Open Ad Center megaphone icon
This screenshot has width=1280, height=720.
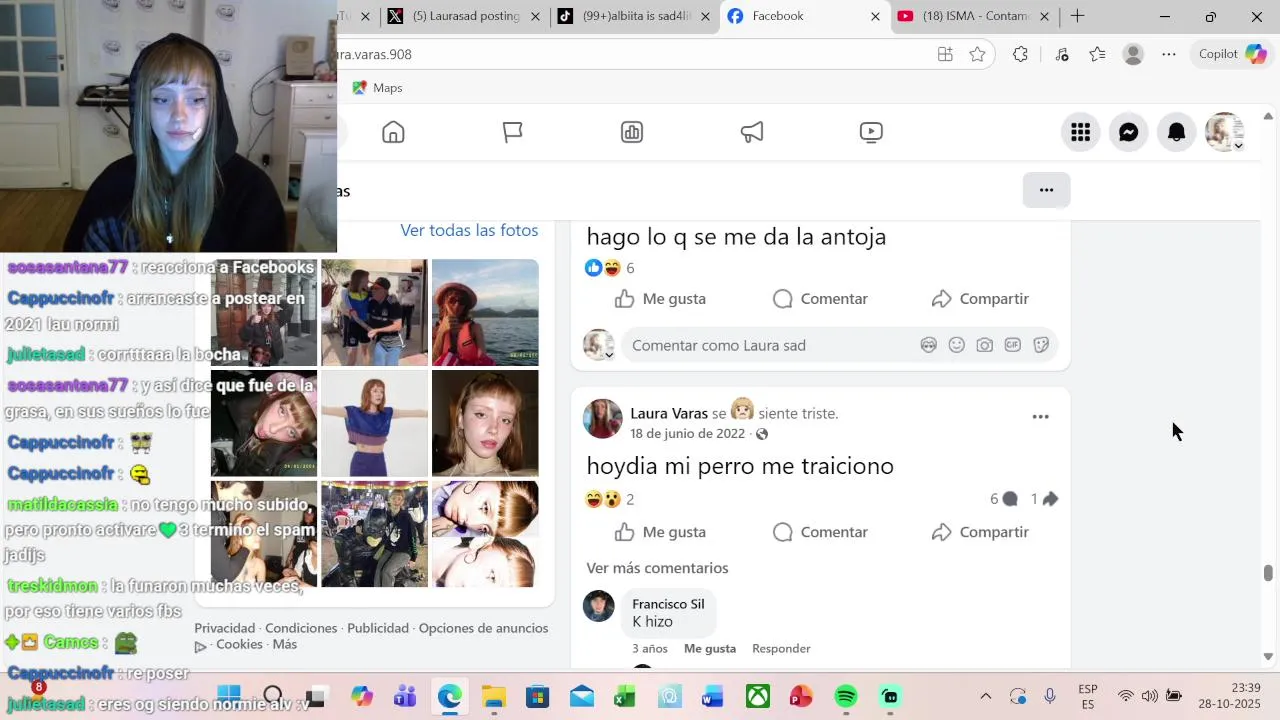752,132
